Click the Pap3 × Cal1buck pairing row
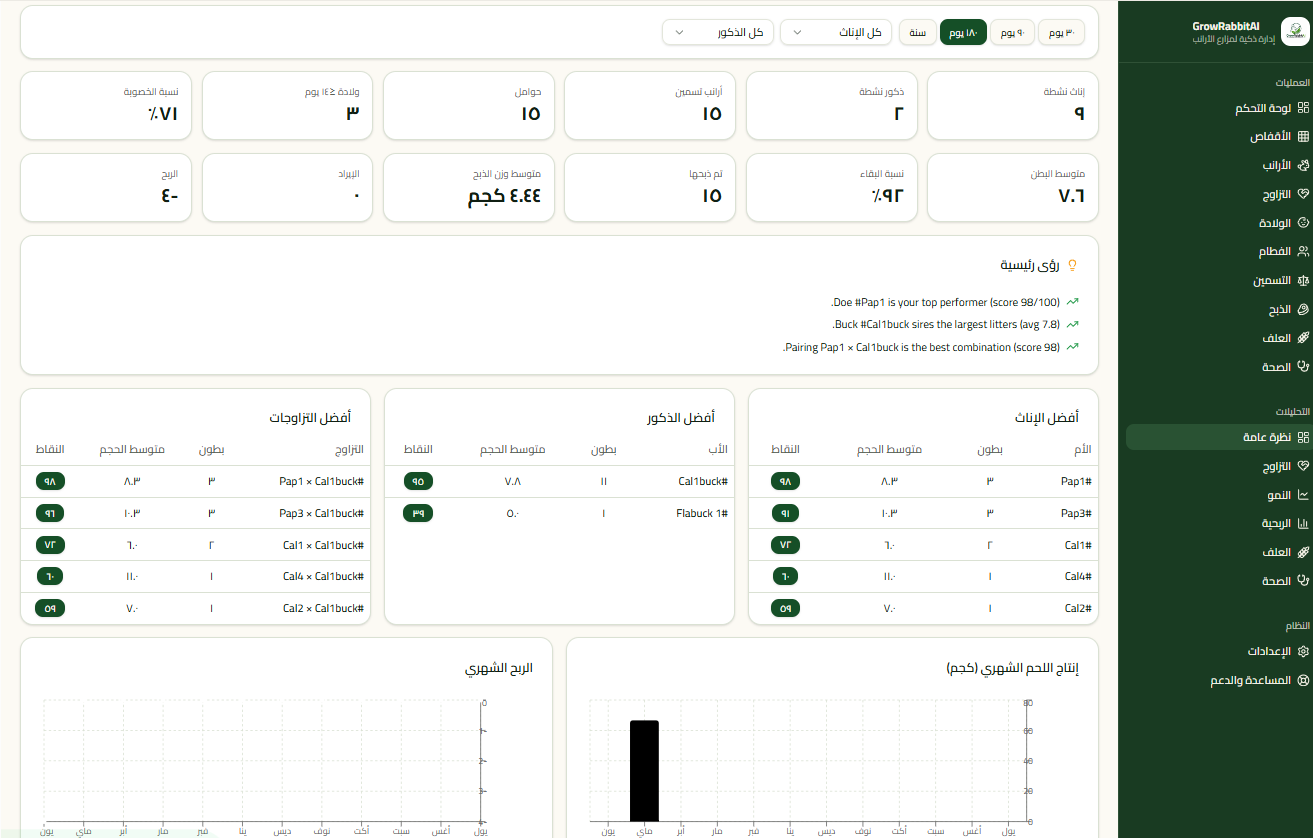Viewport: 1313px width, 838px height. click(195, 513)
